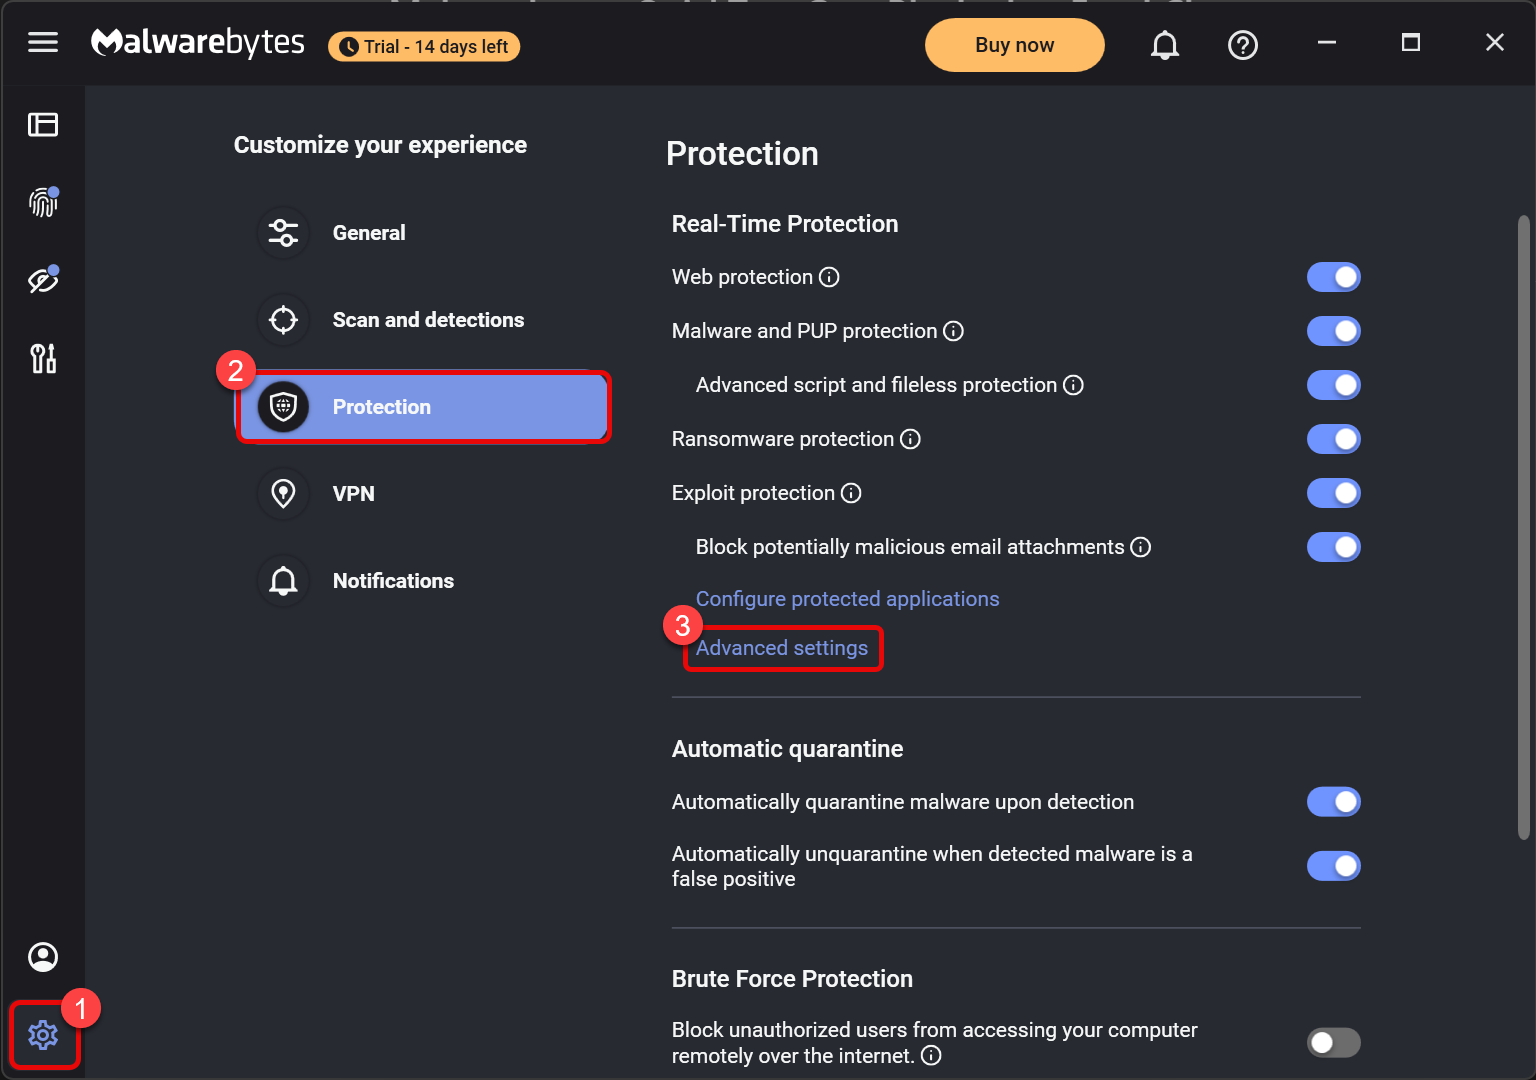Open the privacy eye icon in sidebar

pos(43,281)
